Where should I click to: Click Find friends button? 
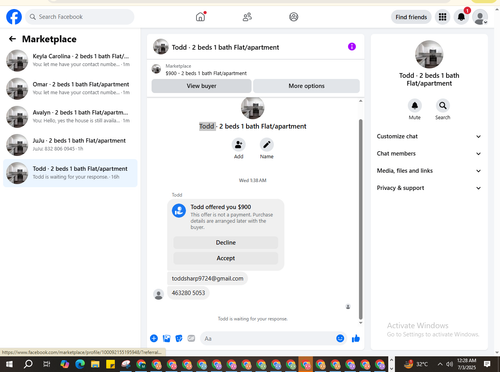(x=411, y=17)
